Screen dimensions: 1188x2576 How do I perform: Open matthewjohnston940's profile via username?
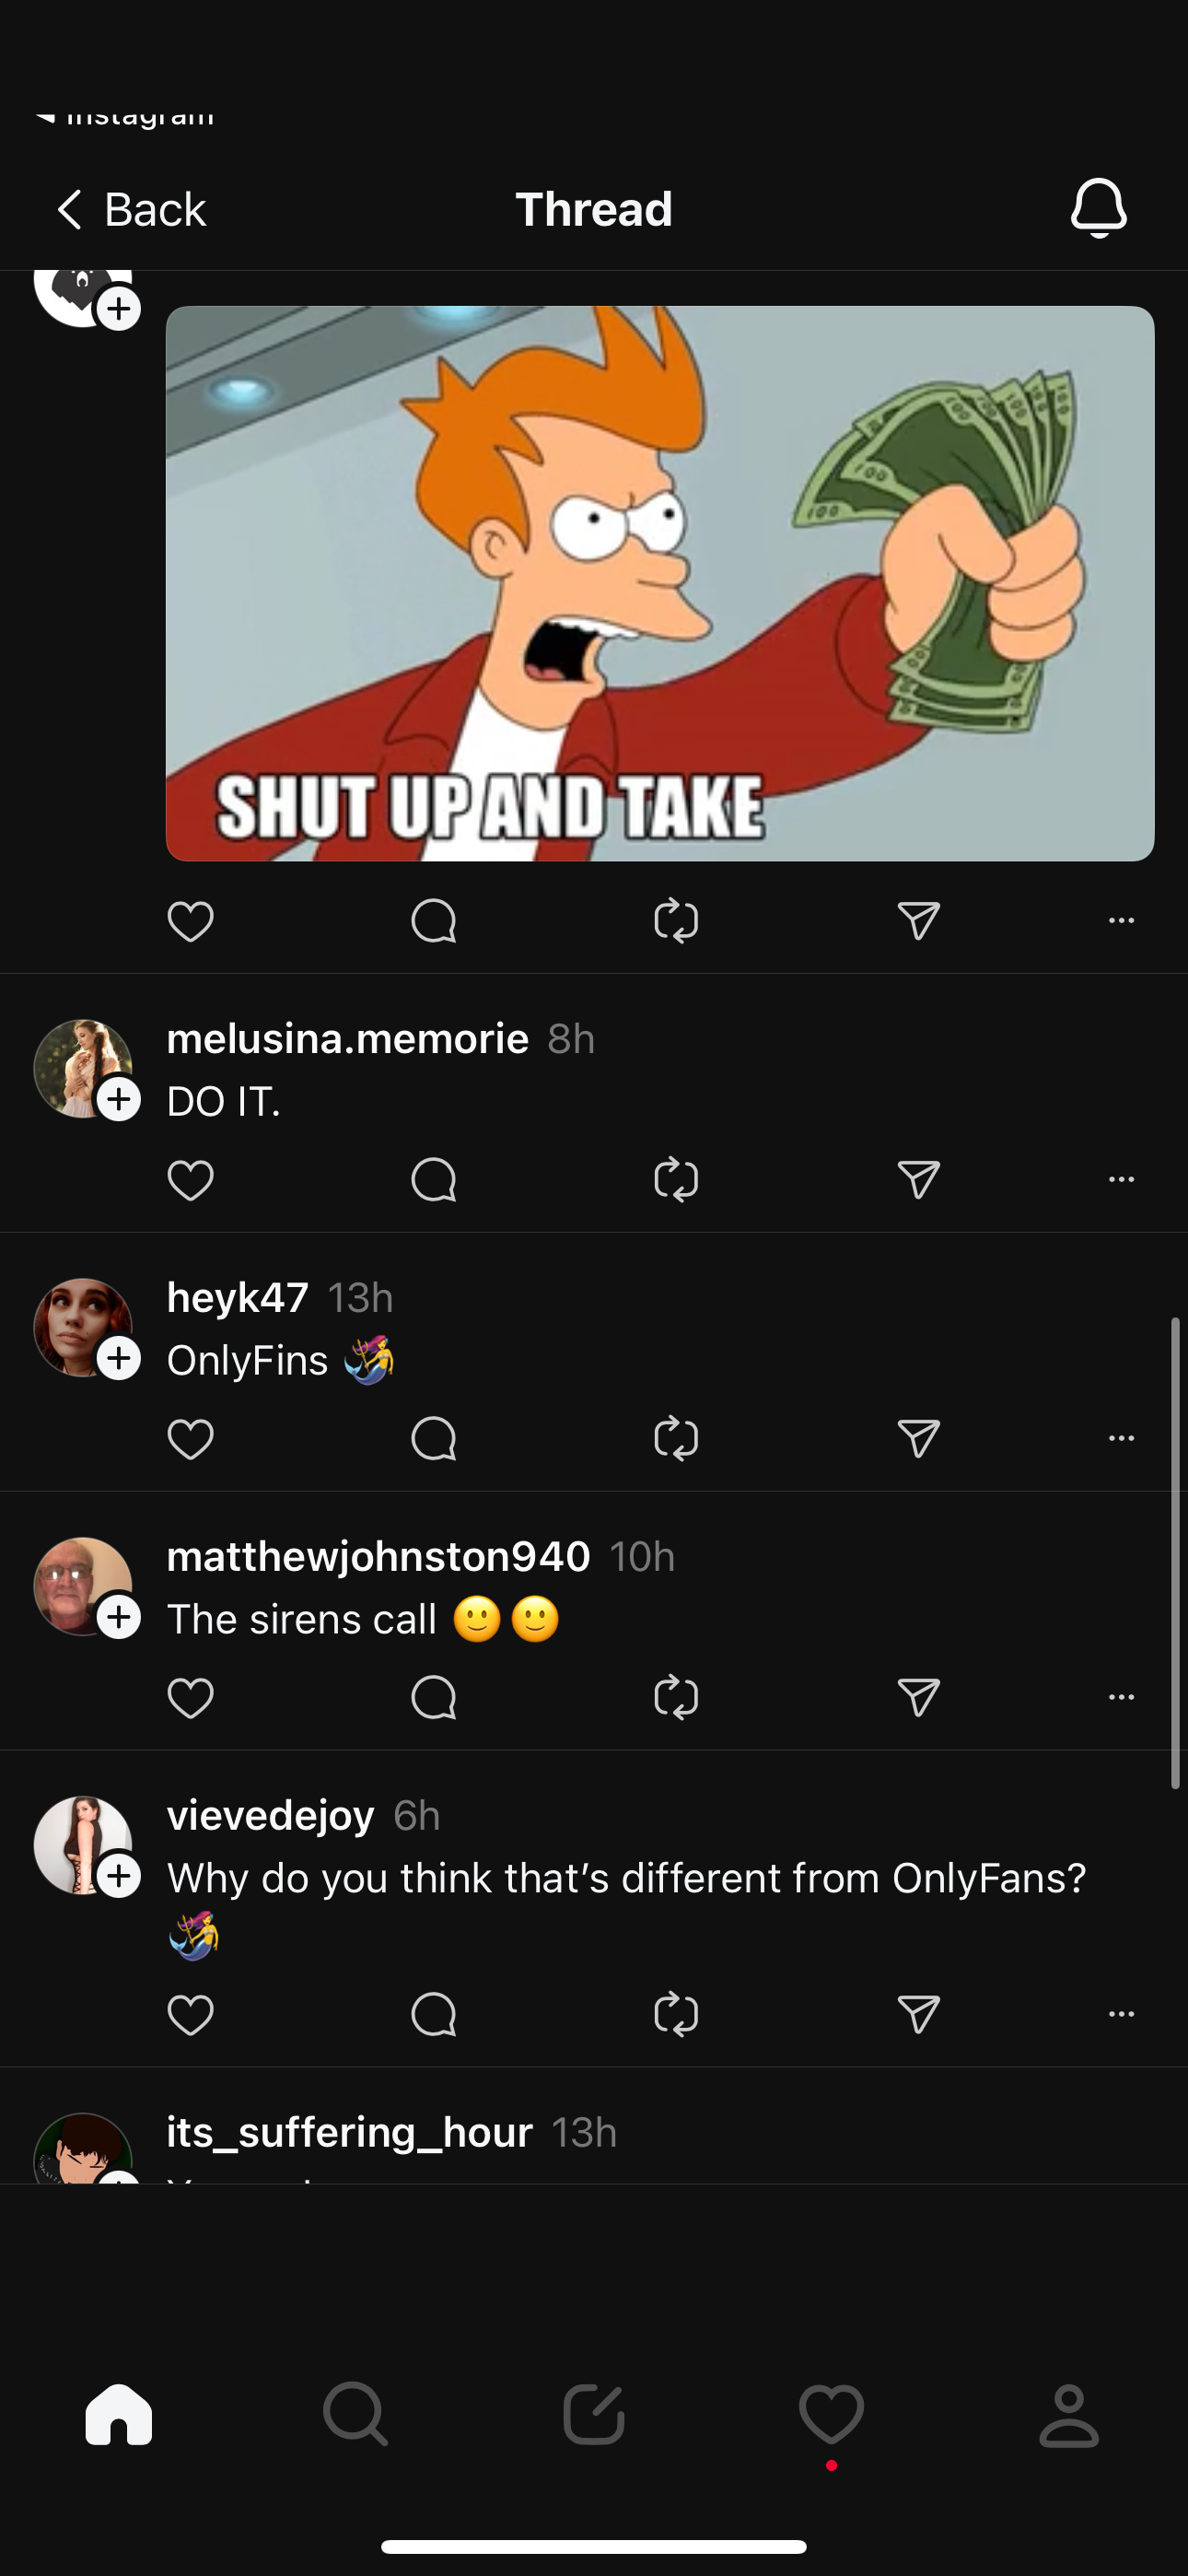378,1557
